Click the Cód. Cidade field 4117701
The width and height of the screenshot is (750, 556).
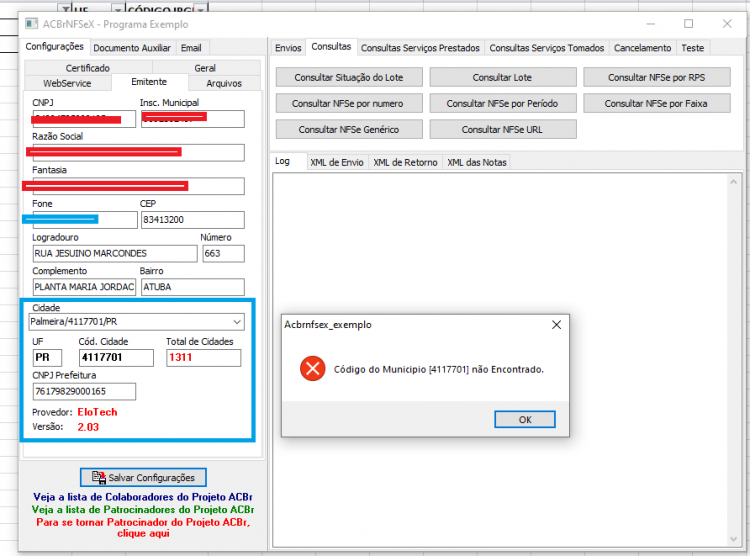116,357
